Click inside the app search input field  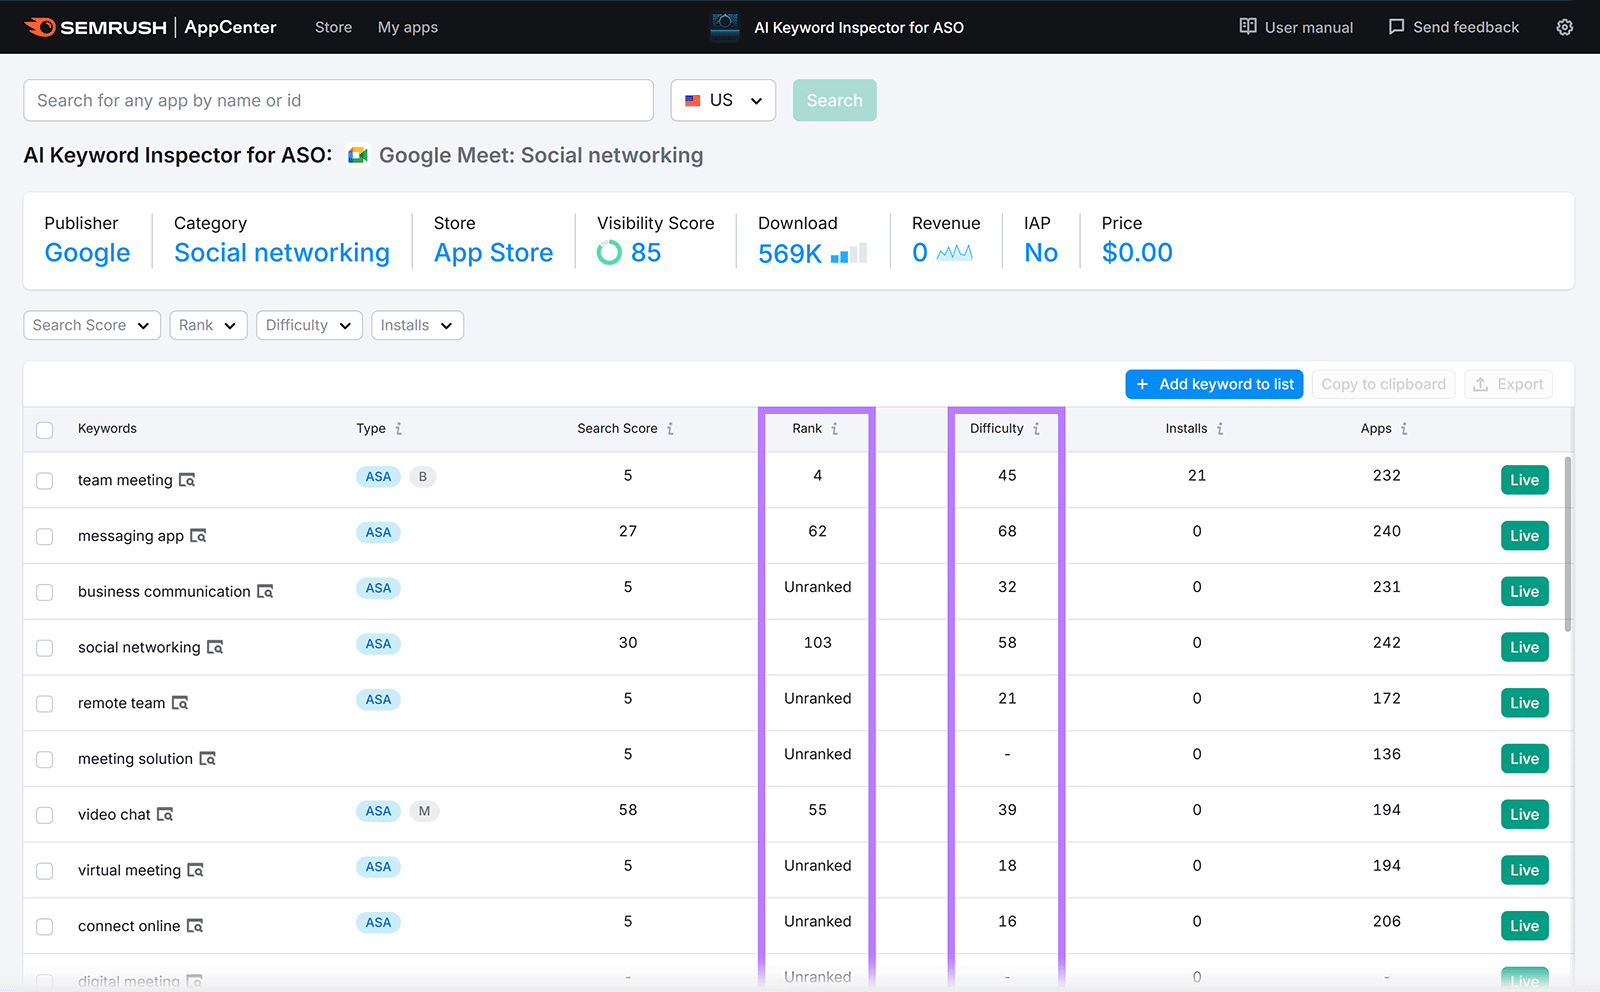[338, 100]
